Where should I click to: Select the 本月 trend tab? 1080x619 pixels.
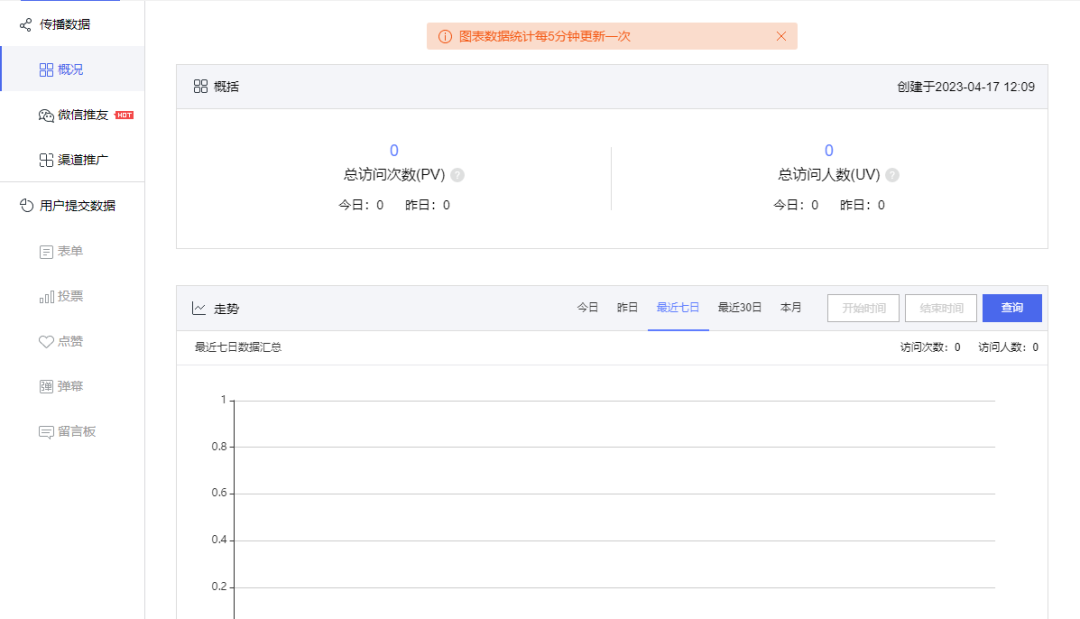(791, 308)
